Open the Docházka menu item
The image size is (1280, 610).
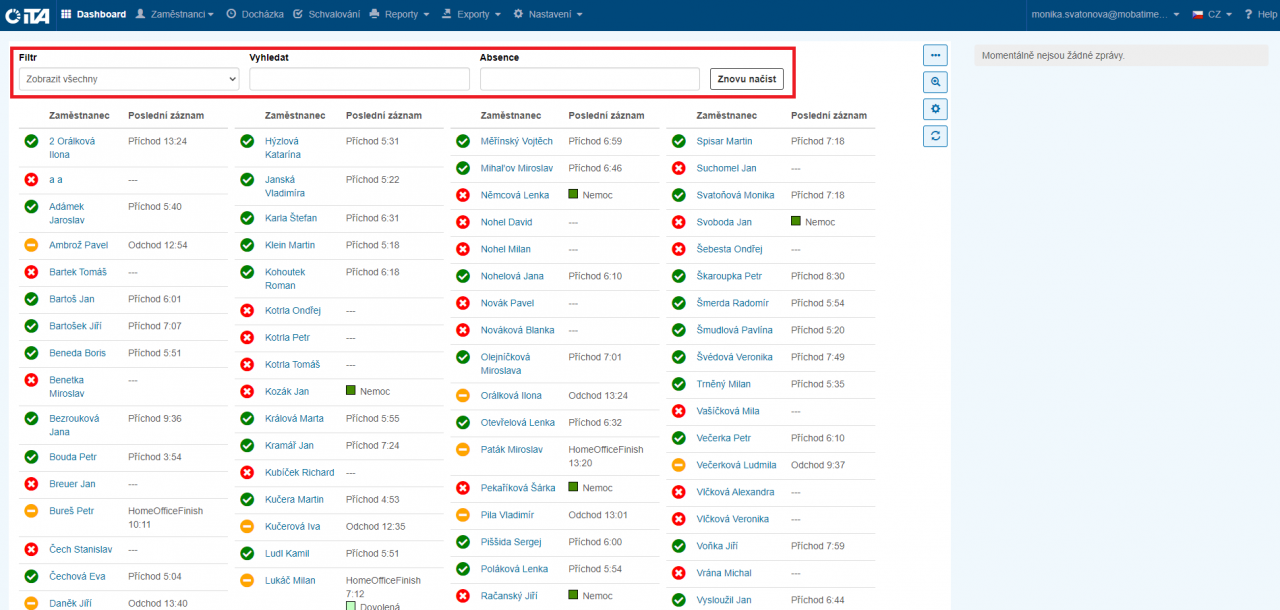[255, 14]
